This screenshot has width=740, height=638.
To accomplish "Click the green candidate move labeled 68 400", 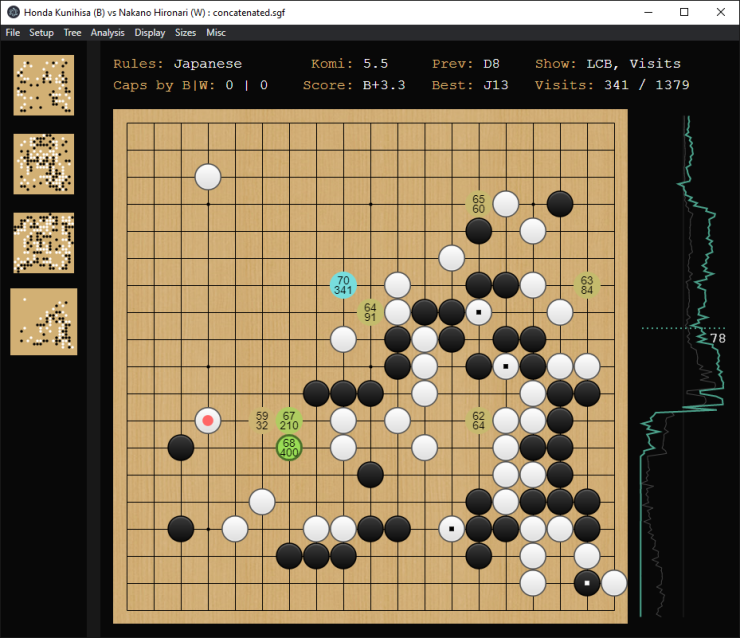I will [x=289, y=447].
